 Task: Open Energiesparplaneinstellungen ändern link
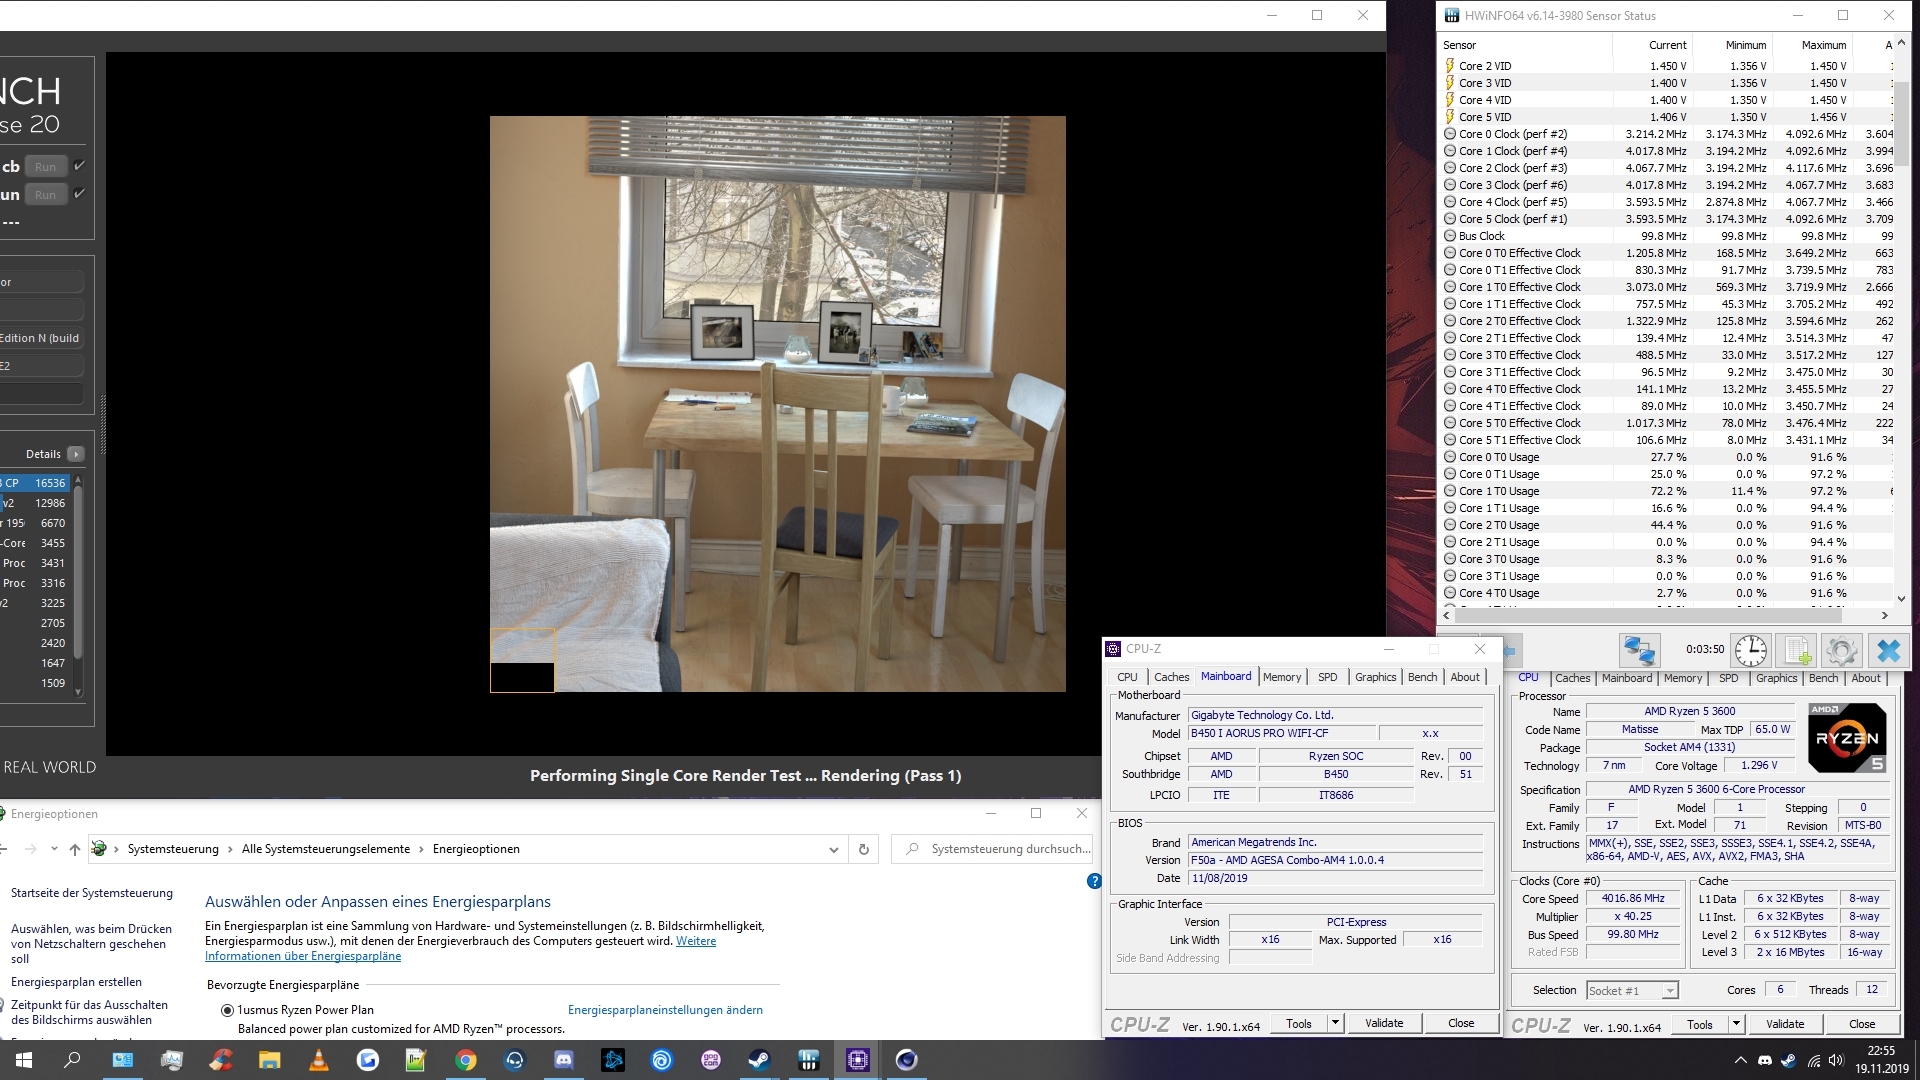coord(665,1010)
